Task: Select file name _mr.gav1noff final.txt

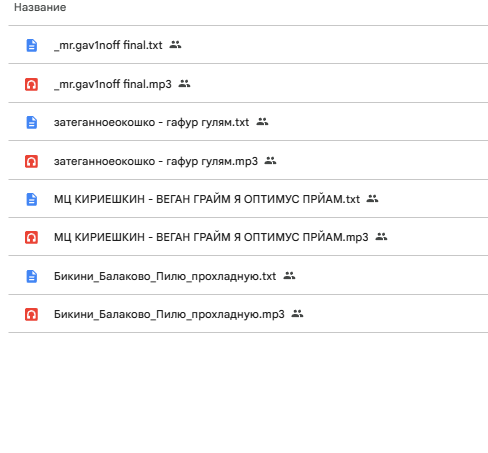Action: click(108, 45)
